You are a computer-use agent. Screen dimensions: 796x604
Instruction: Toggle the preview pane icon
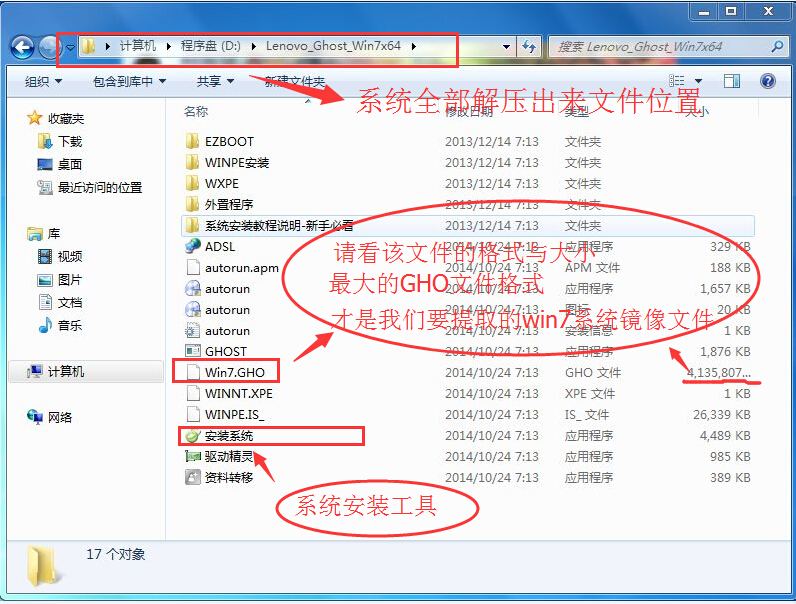tap(732, 81)
